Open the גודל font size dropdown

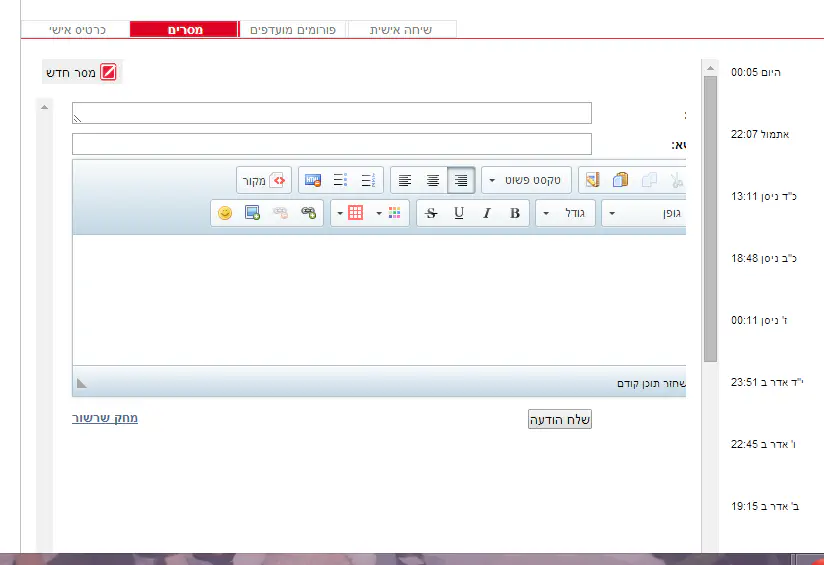coord(567,213)
